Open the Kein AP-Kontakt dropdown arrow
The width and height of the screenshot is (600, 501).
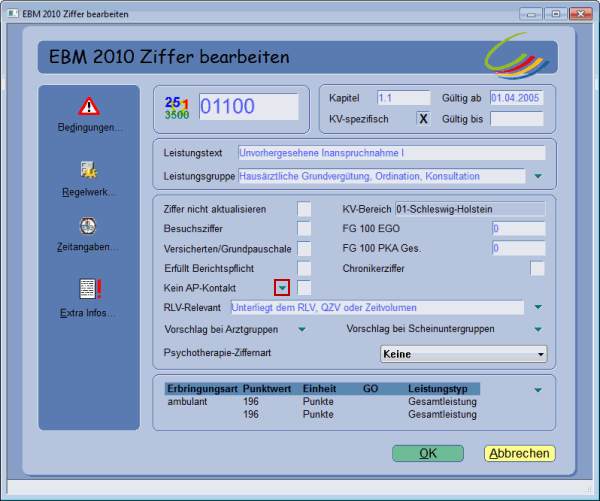click(282, 288)
